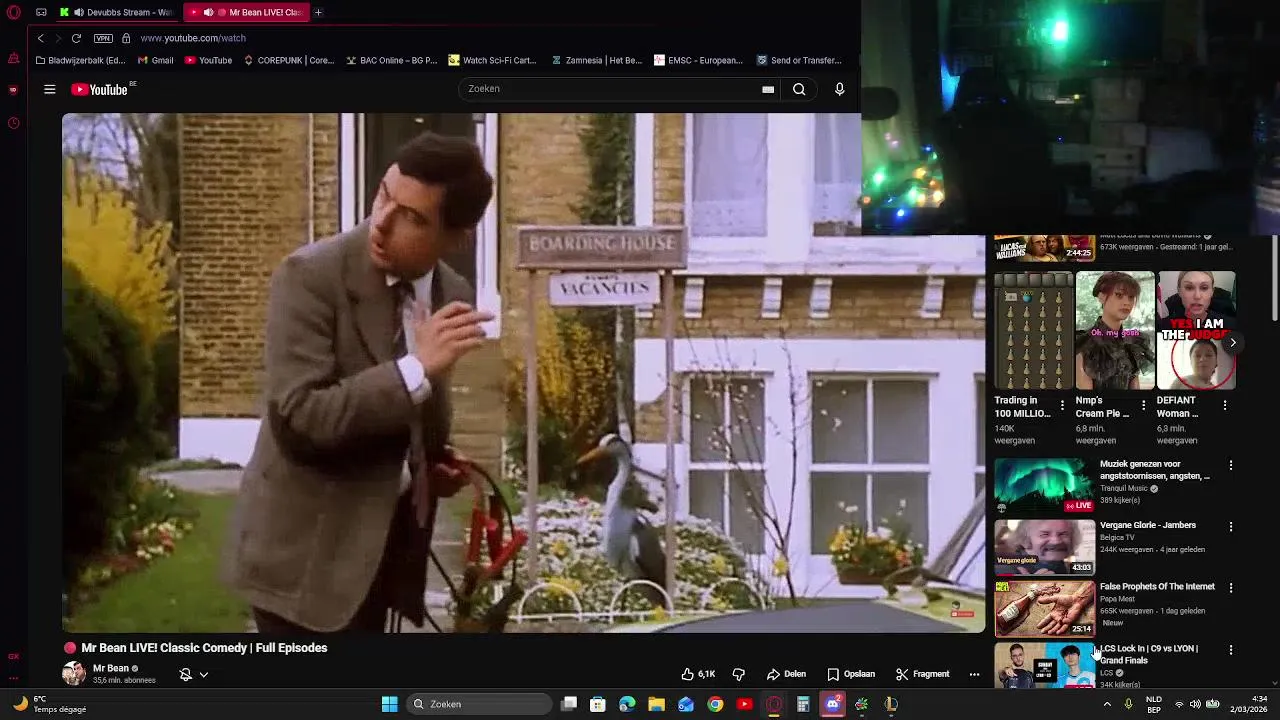The height and width of the screenshot is (720, 1280).
Task: Open the EMSC European bookmark
Action: [x=698, y=60]
